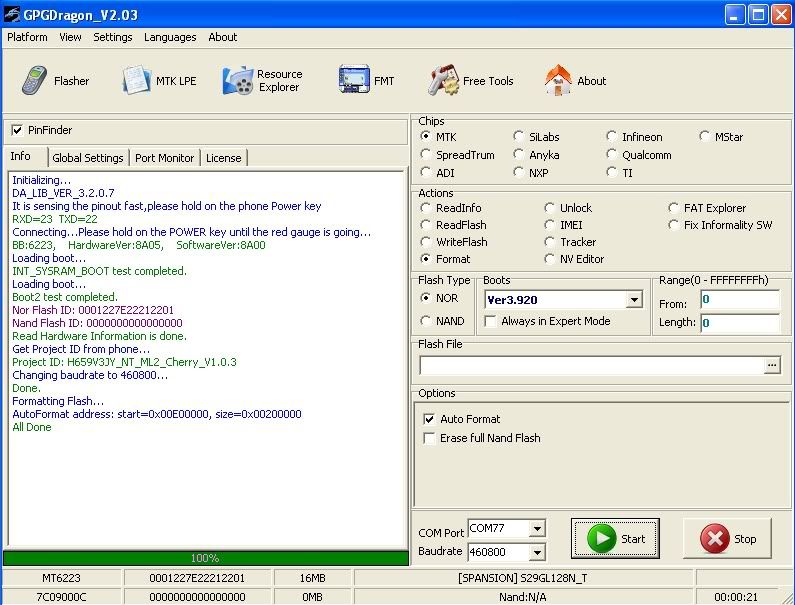
Task: Select the SiLabs chip radio button
Action: pyautogui.click(x=518, y=136)
